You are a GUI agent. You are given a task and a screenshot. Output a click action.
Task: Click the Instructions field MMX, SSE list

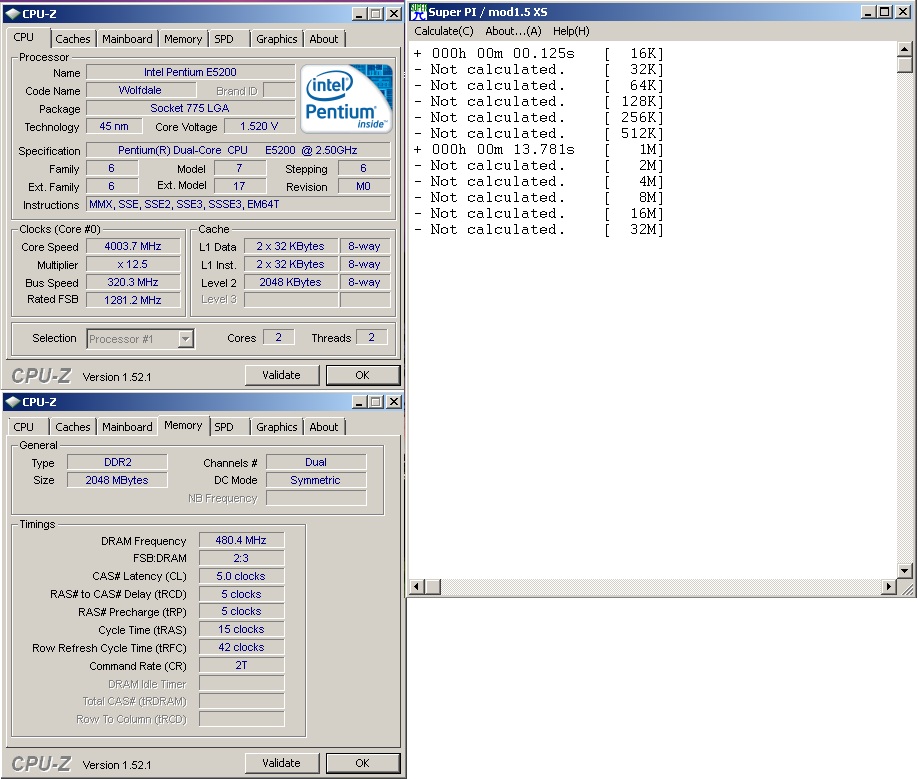click(x=238, y=204)
